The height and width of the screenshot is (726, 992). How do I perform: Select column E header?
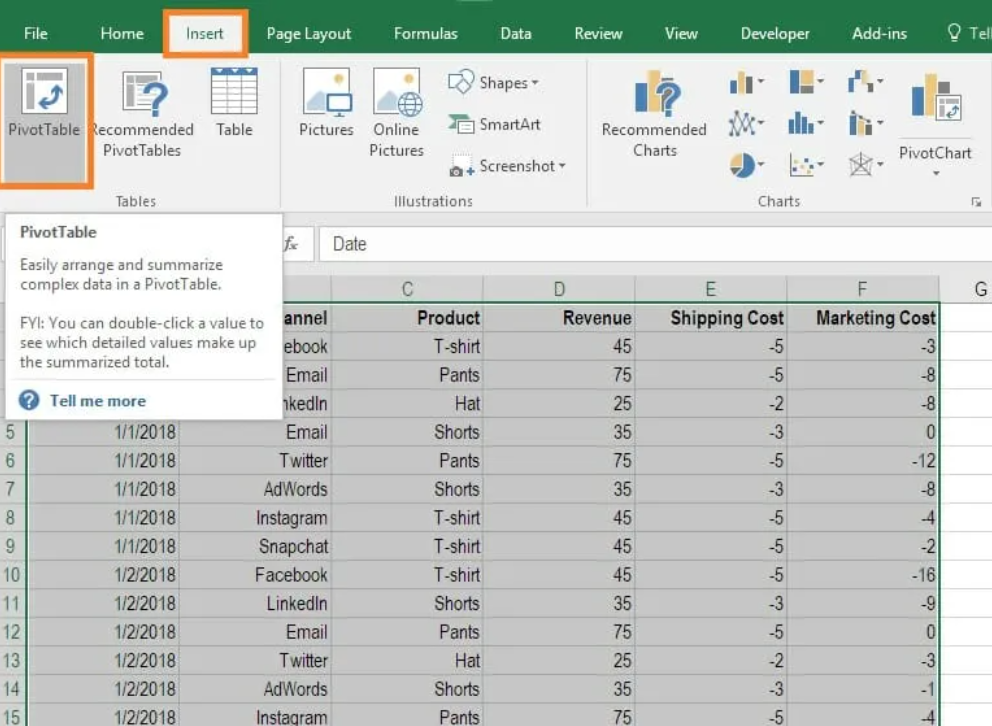(x=710, y=289)
